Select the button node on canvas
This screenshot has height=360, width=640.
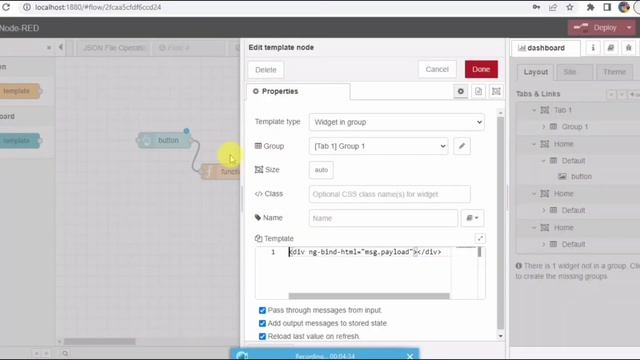point(164,140)
